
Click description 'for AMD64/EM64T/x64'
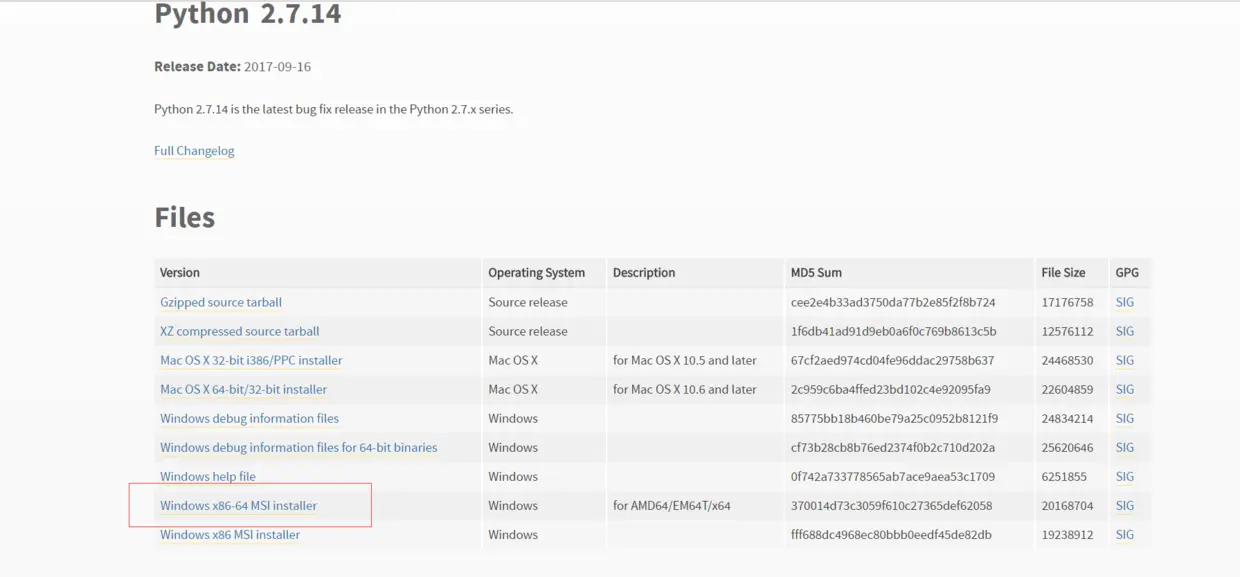(672, 505)
